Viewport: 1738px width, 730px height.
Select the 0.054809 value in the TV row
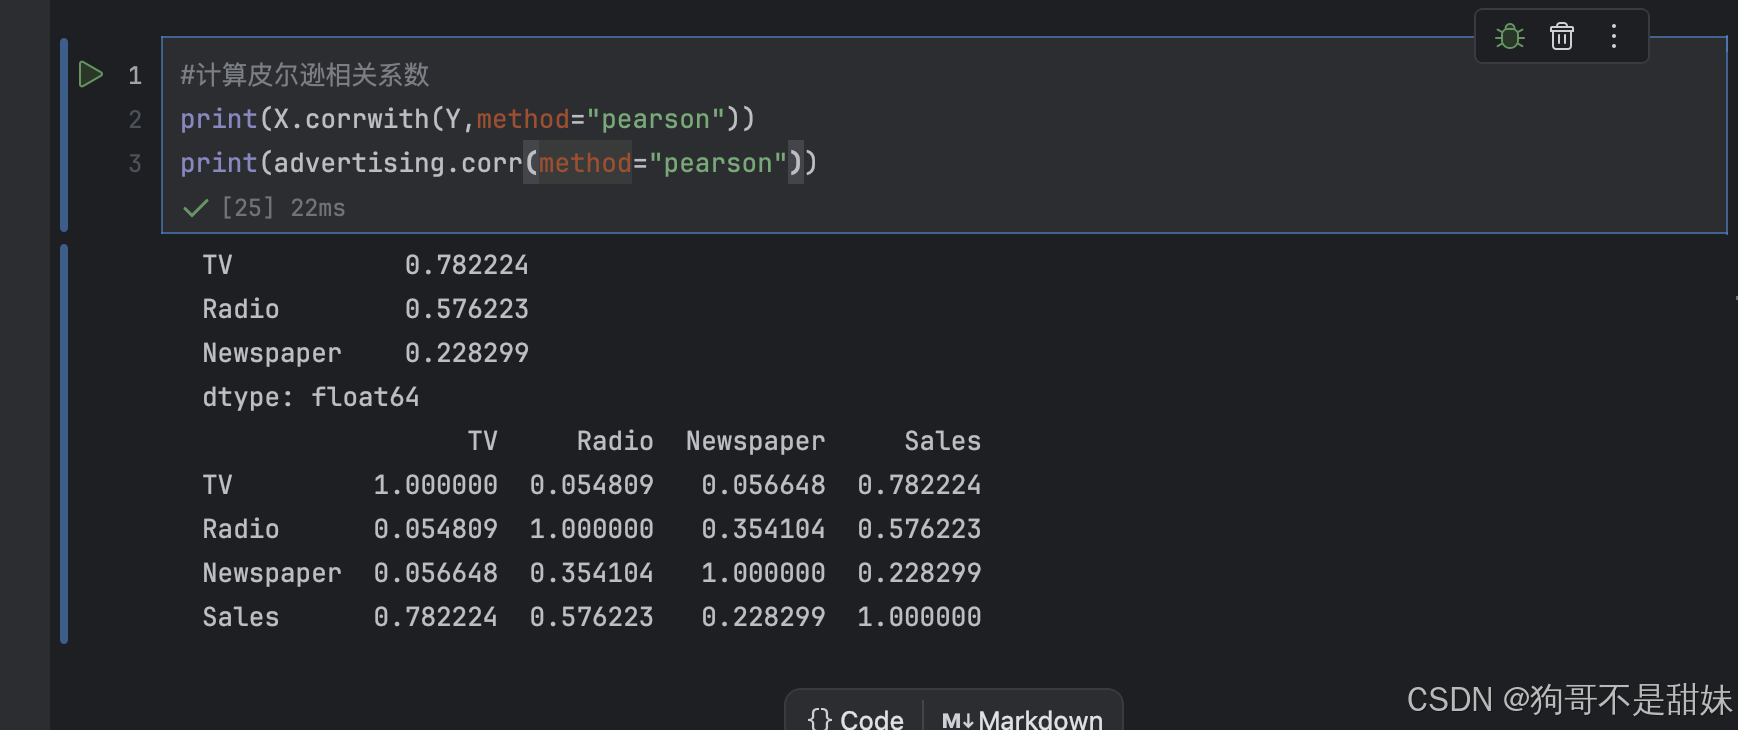pyautogui.click(x=591, y=485)
